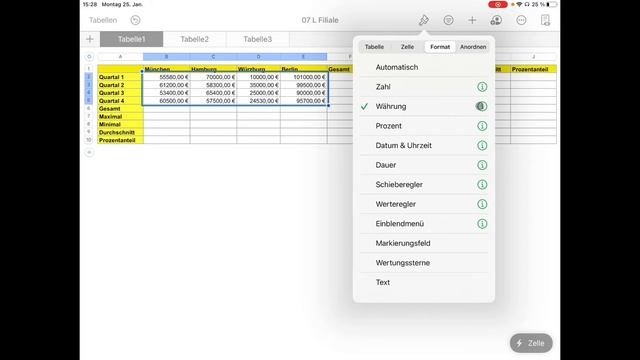The image size is (640, 360).
Task: Tap the plus Insert icon in toolbar
Action: point(472,20)
